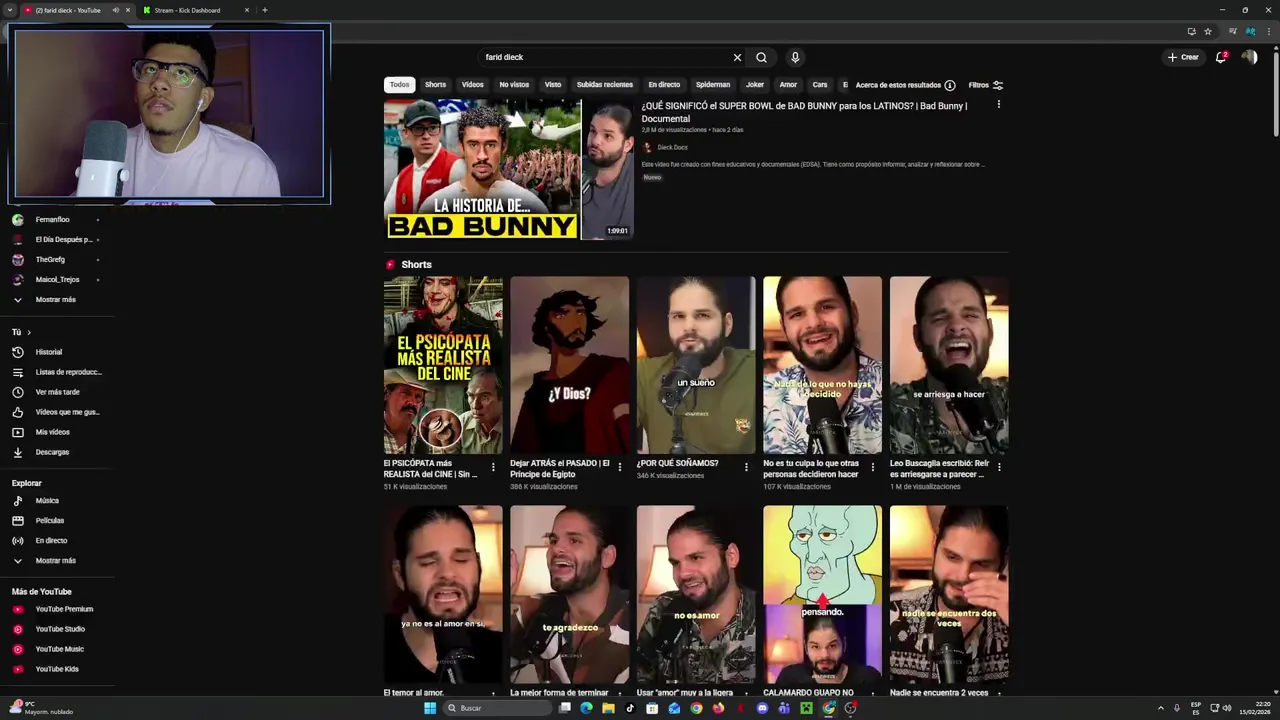Screen dimensions: 1280x720
Task: Select the No vistos filter chip
Action: point(514,85)
